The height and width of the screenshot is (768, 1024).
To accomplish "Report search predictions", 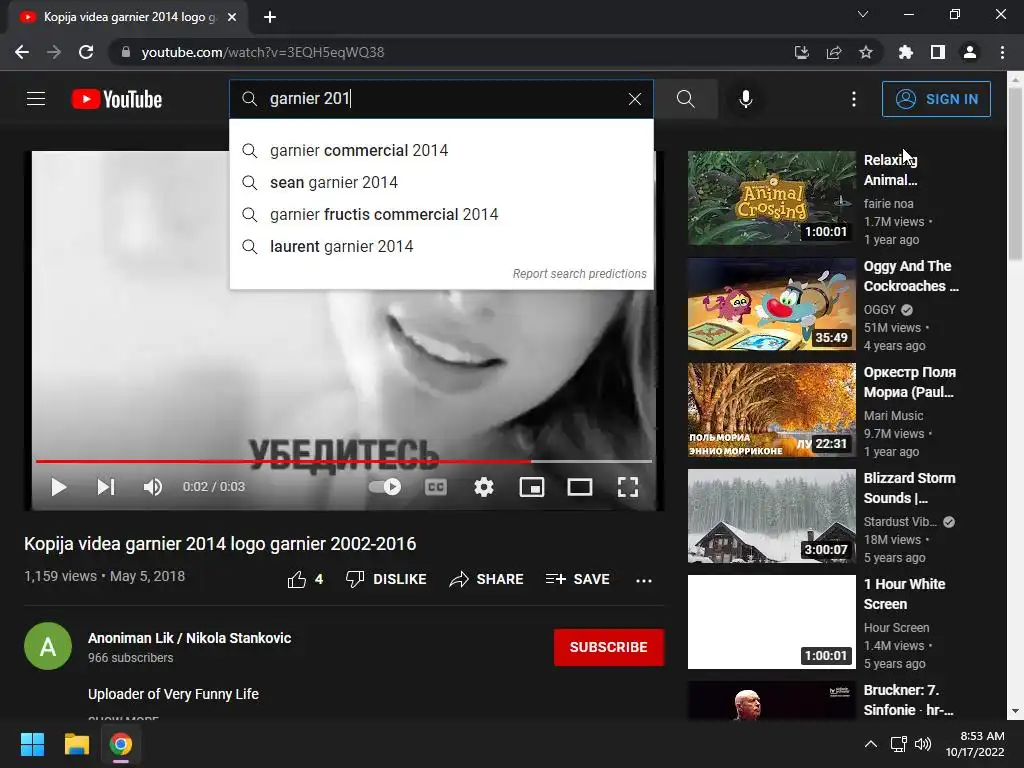I will tap(579, 274).
